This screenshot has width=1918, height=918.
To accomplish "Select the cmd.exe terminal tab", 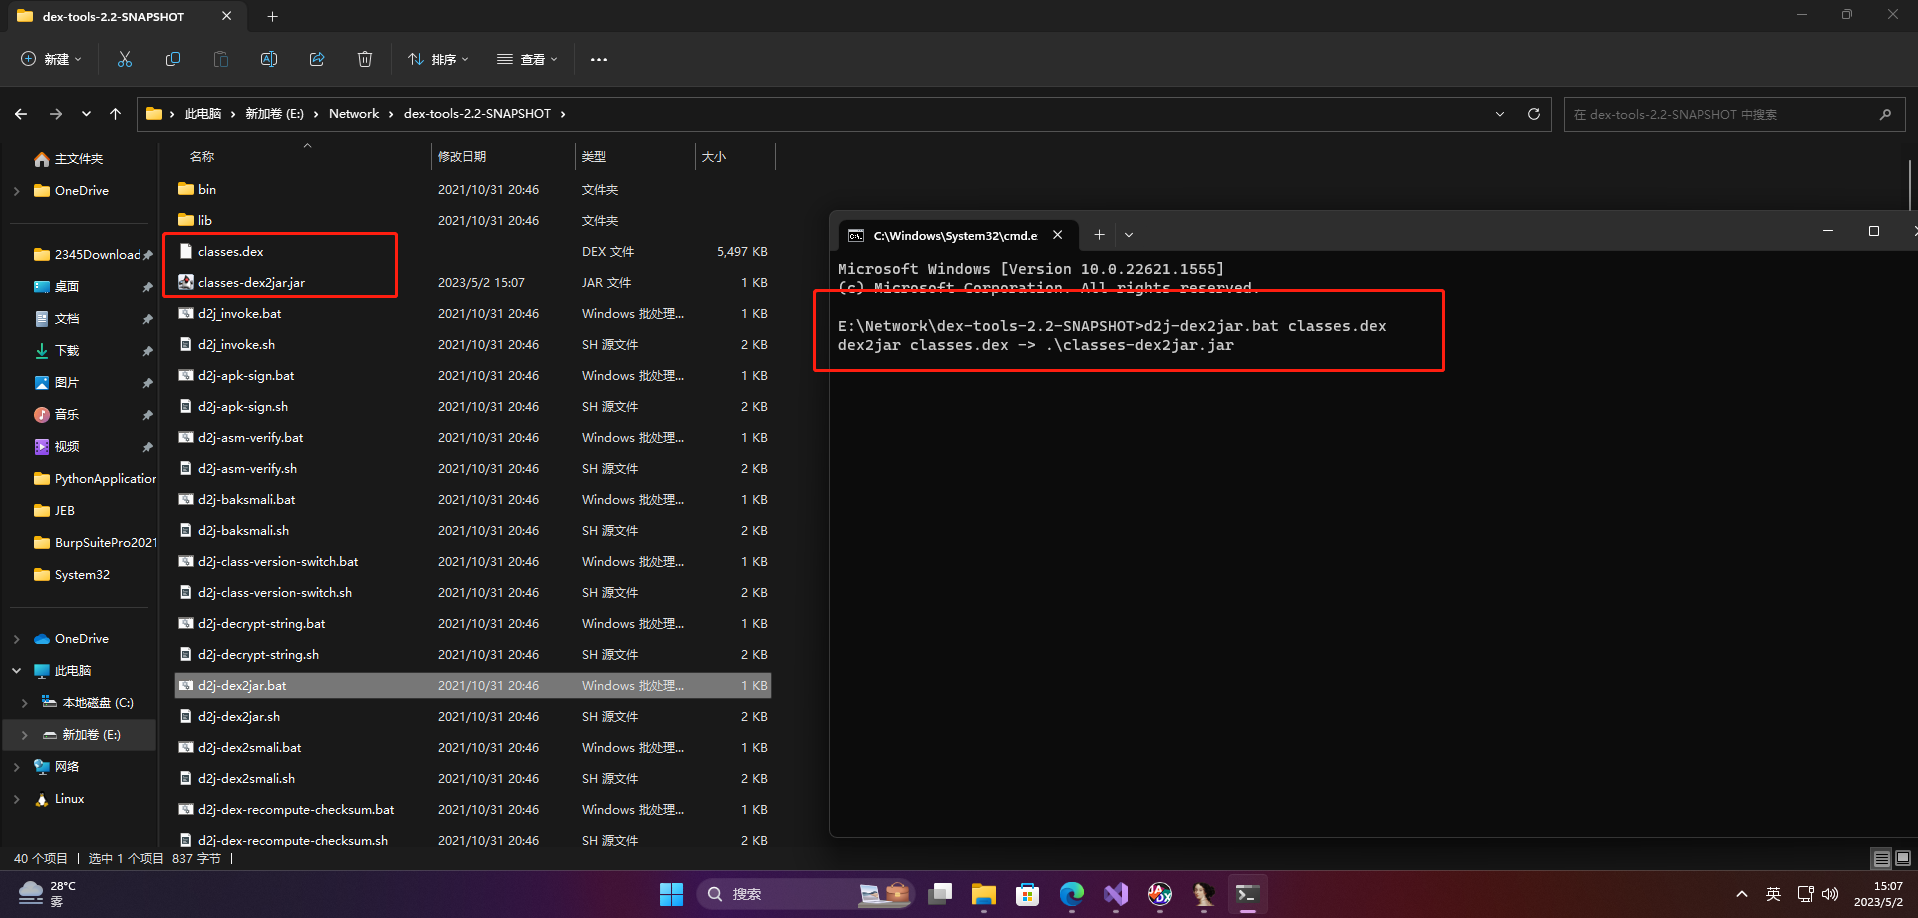I will click(956, 235).
